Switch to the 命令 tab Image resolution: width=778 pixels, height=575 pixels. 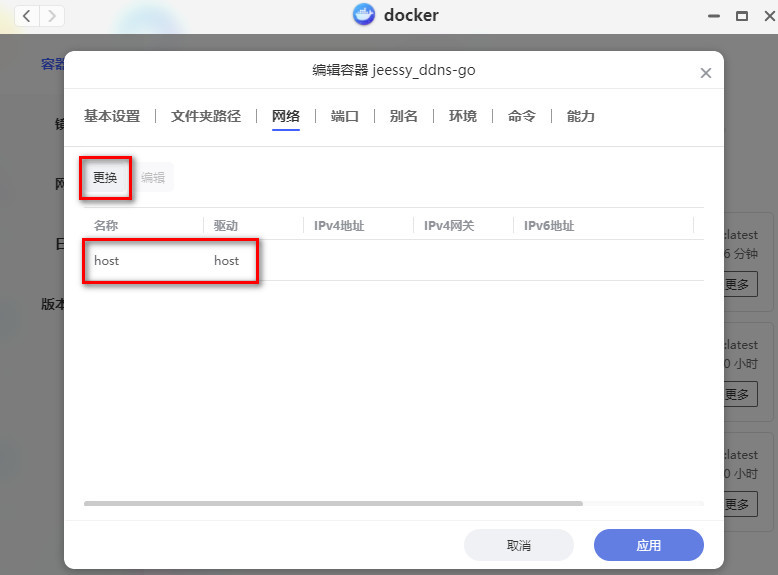pyautogui.click(x=522, y=116)
